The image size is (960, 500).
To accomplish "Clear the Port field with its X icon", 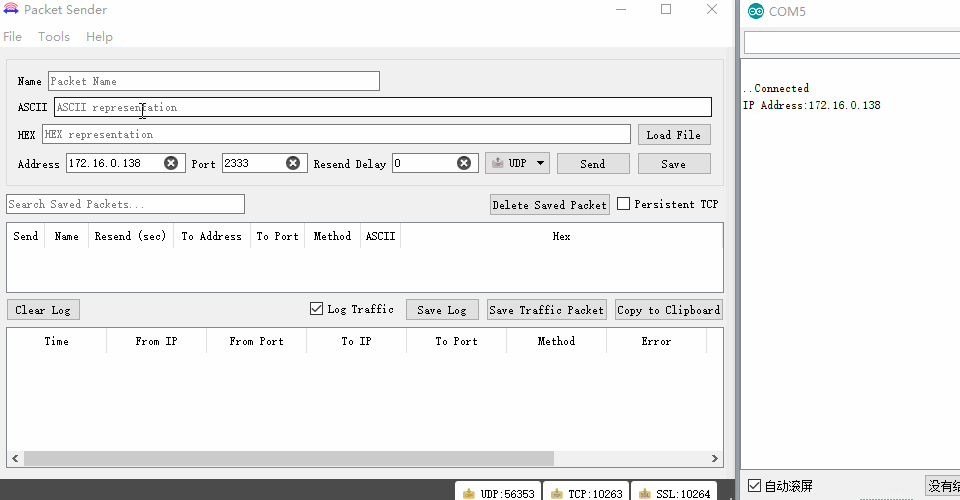I will [x=293, y=163].
